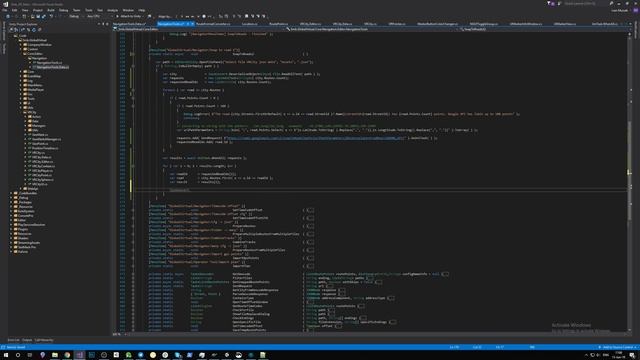Open the Analyze menu
Viewport: 640px width, 360px height.
[x=112, y=10]
